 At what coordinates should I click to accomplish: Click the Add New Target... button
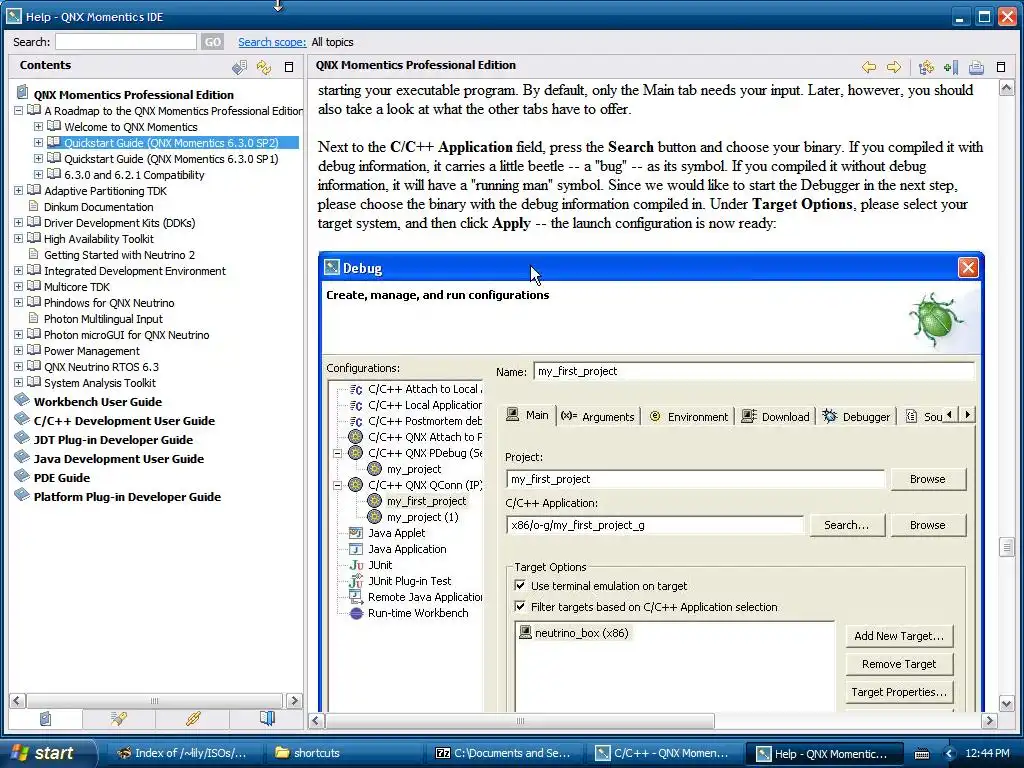(x=899, y=635)
